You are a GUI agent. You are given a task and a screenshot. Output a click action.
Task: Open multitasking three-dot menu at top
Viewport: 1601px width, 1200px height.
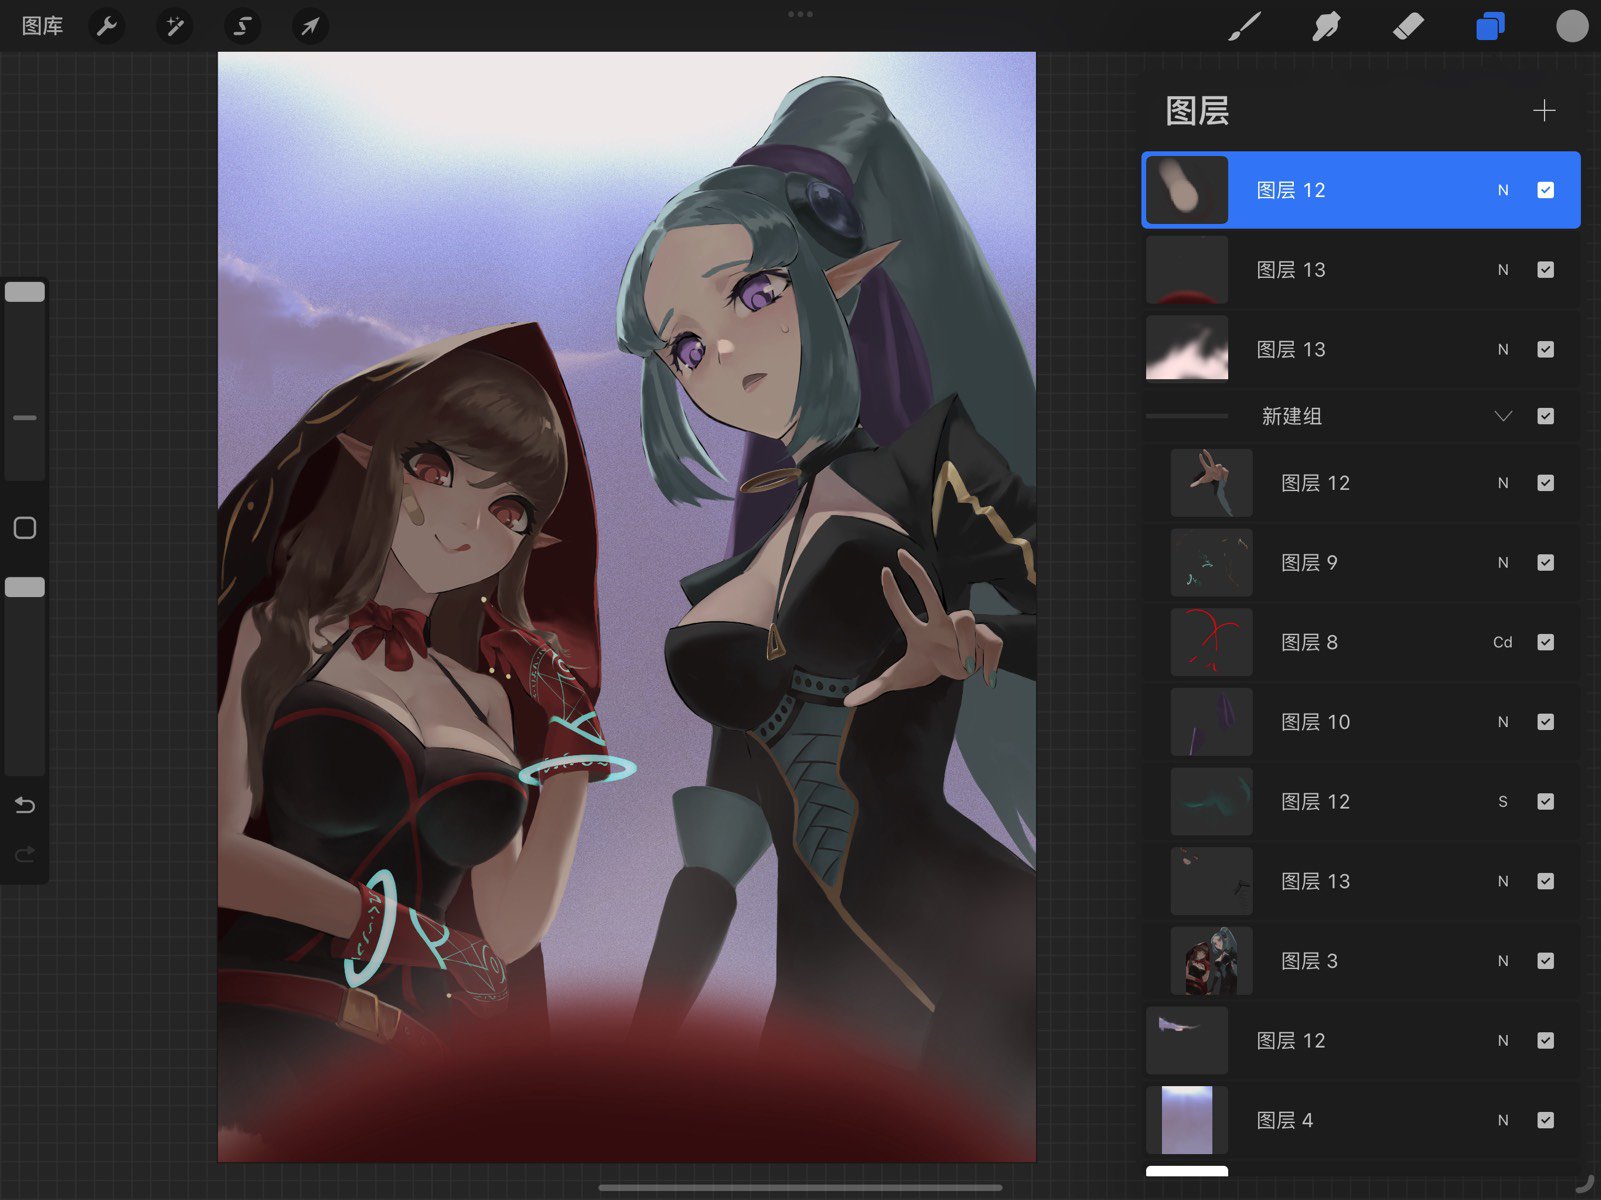tap(800, 14)
